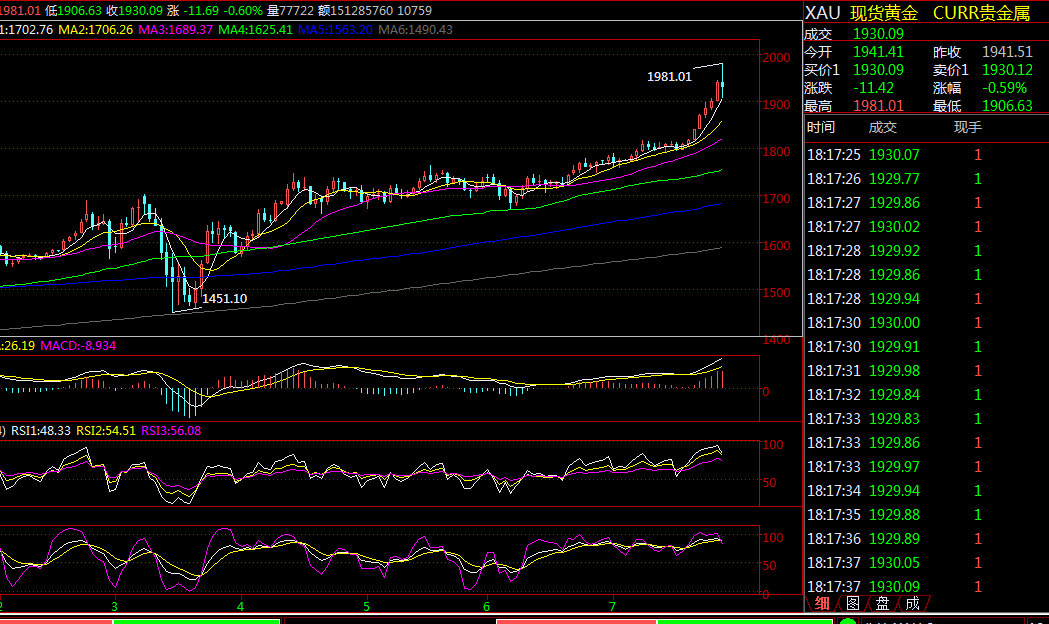The width and height of the screenshot is (1049, 624).
Task: Click the MA4 green indicator label
Action: [255, 30]
